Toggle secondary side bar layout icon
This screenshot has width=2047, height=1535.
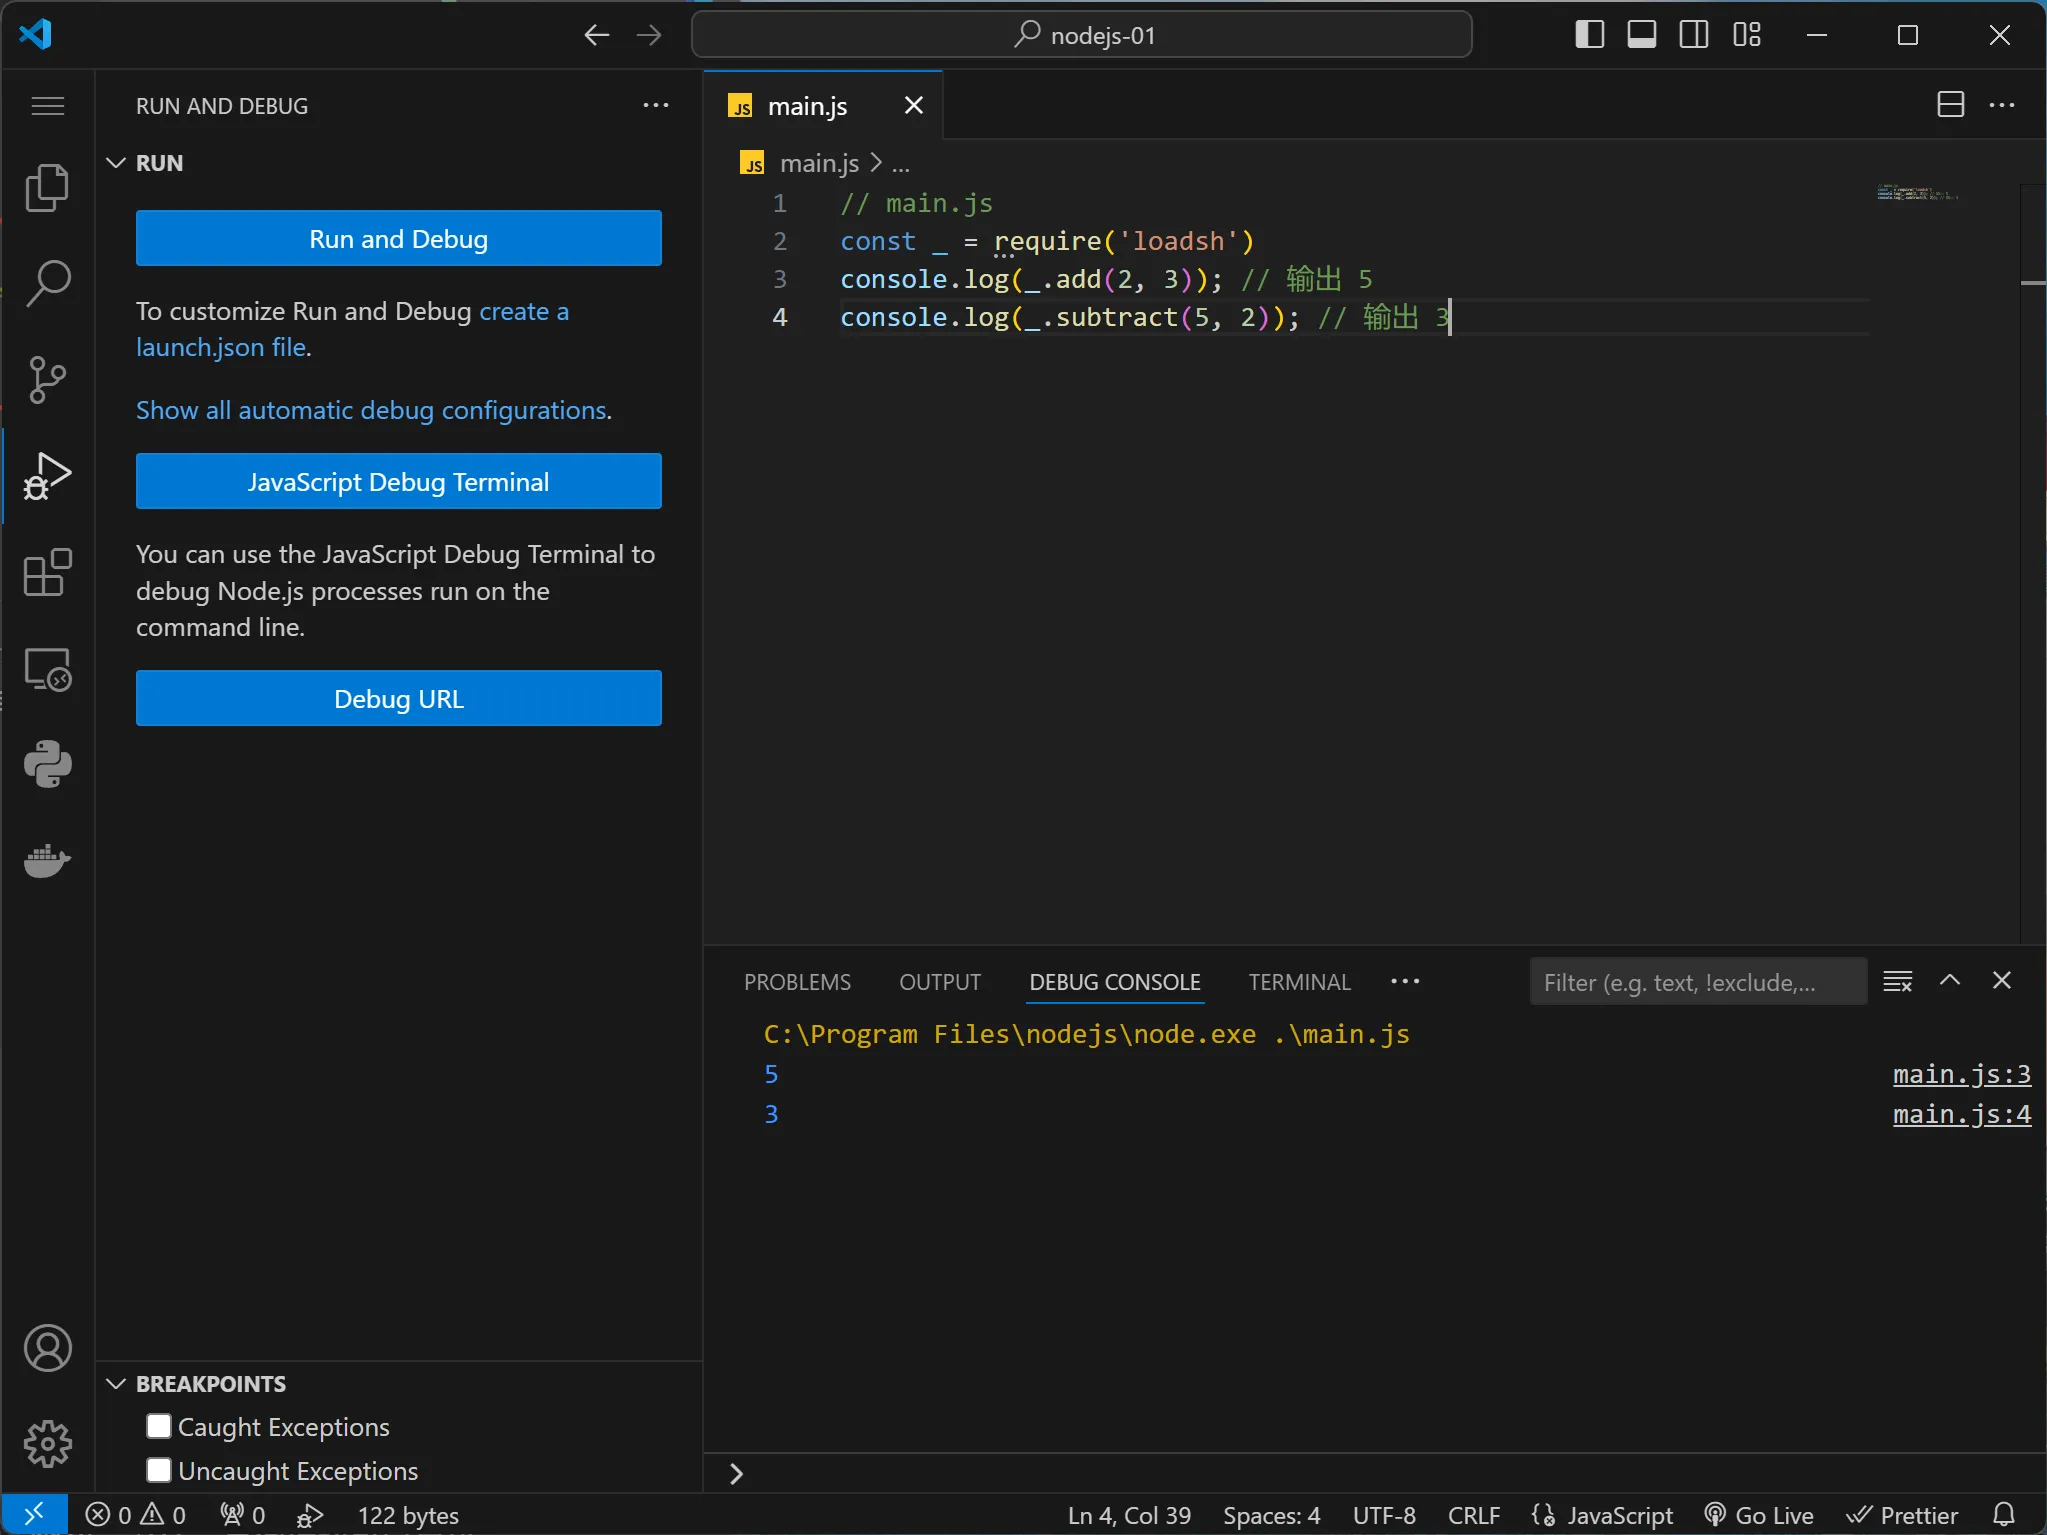click(1694, 35)
